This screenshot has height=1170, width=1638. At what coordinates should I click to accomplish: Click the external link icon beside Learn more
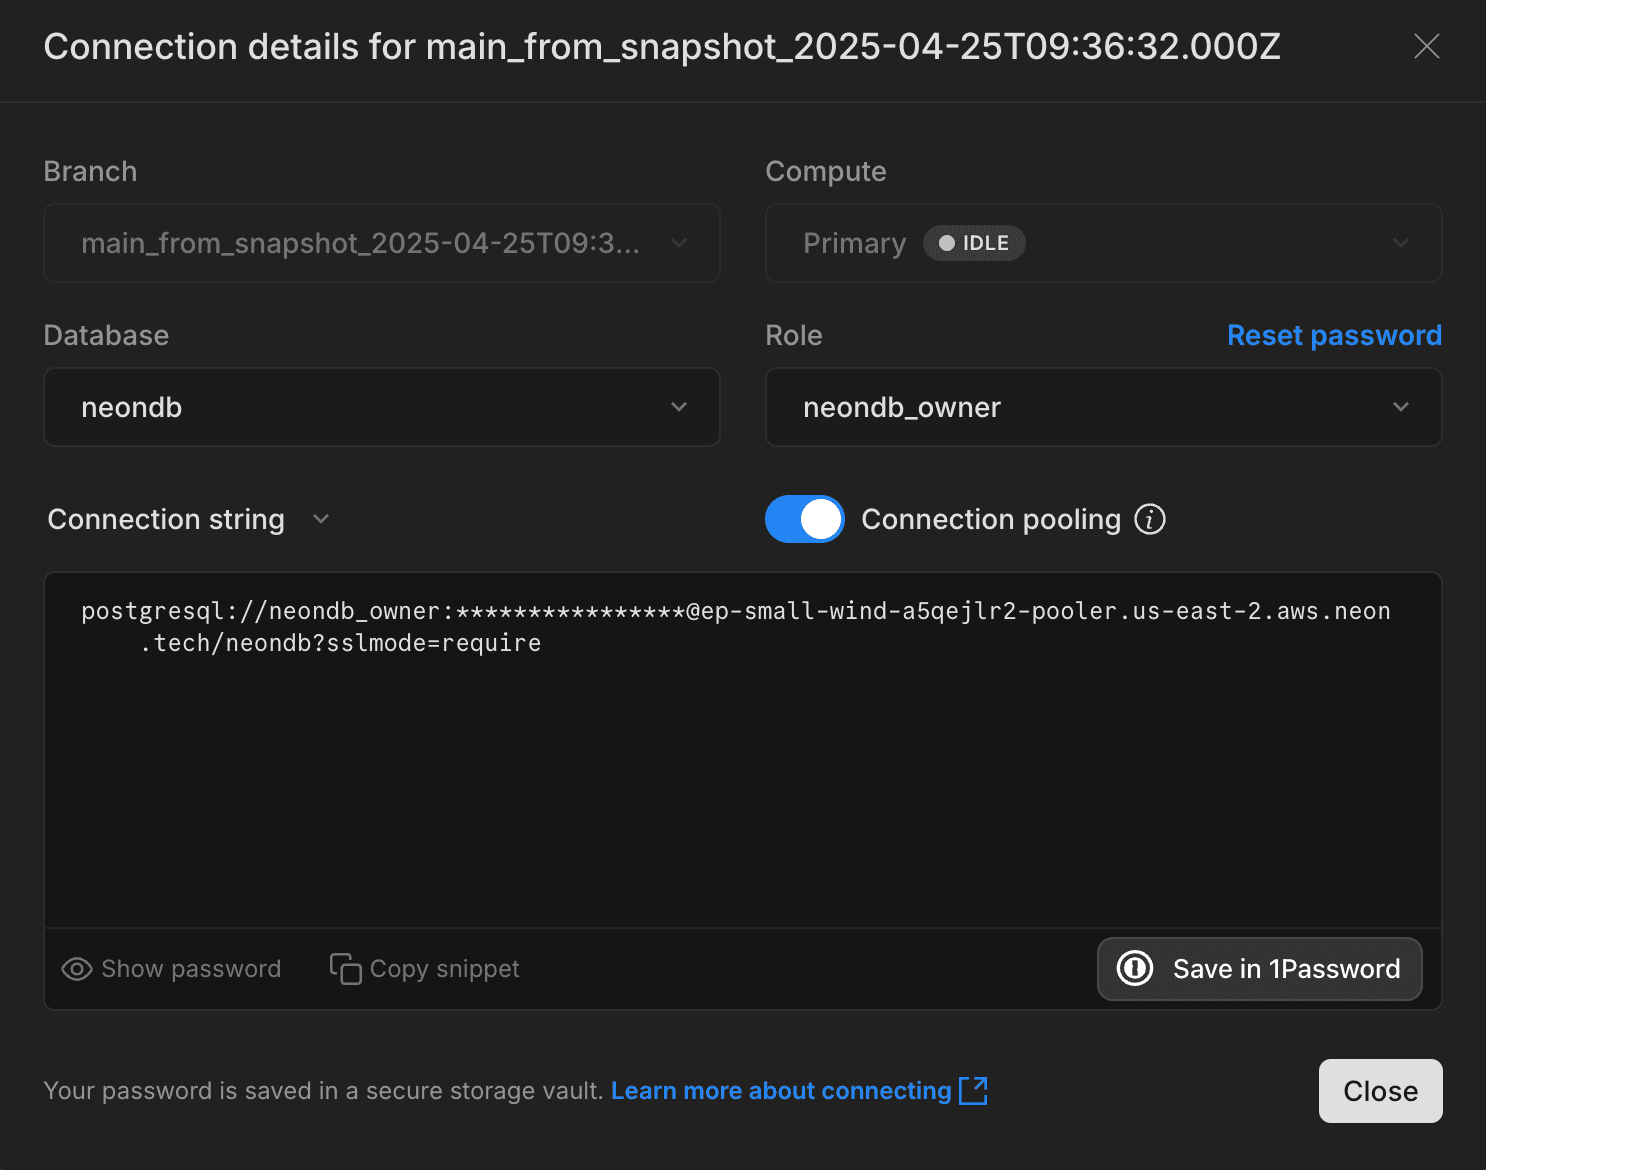pos(973,1090)
